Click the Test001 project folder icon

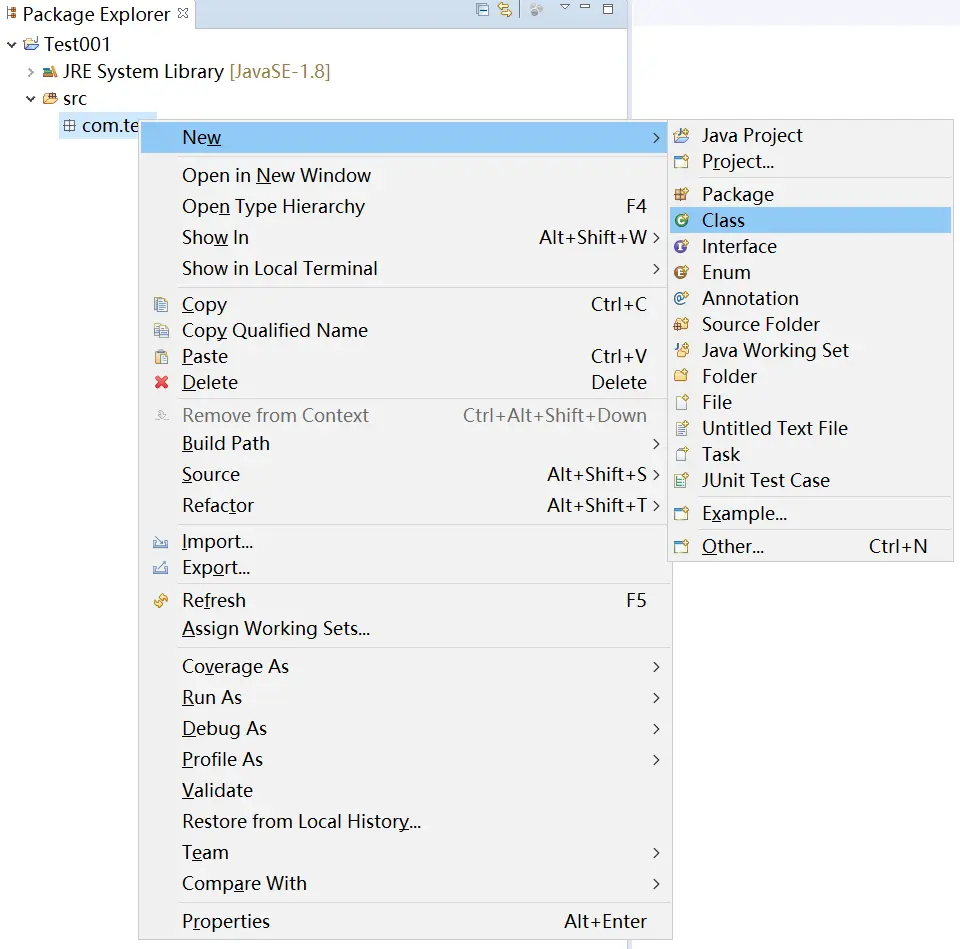(31, 44)
